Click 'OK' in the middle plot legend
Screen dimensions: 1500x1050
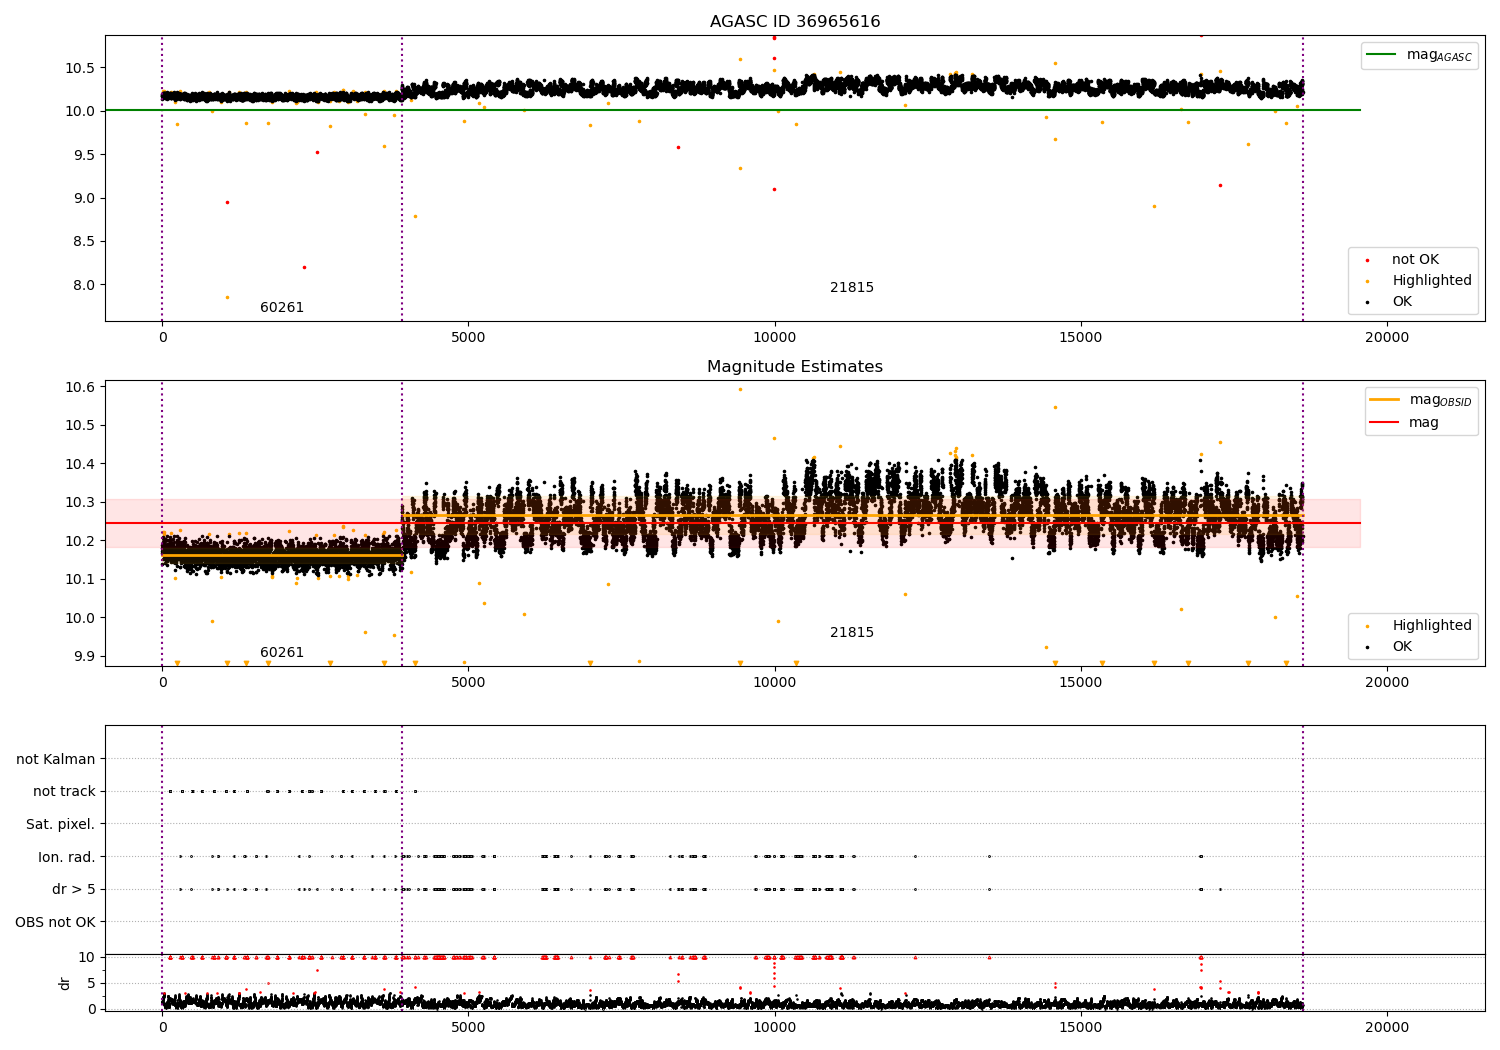point(1402,646)
